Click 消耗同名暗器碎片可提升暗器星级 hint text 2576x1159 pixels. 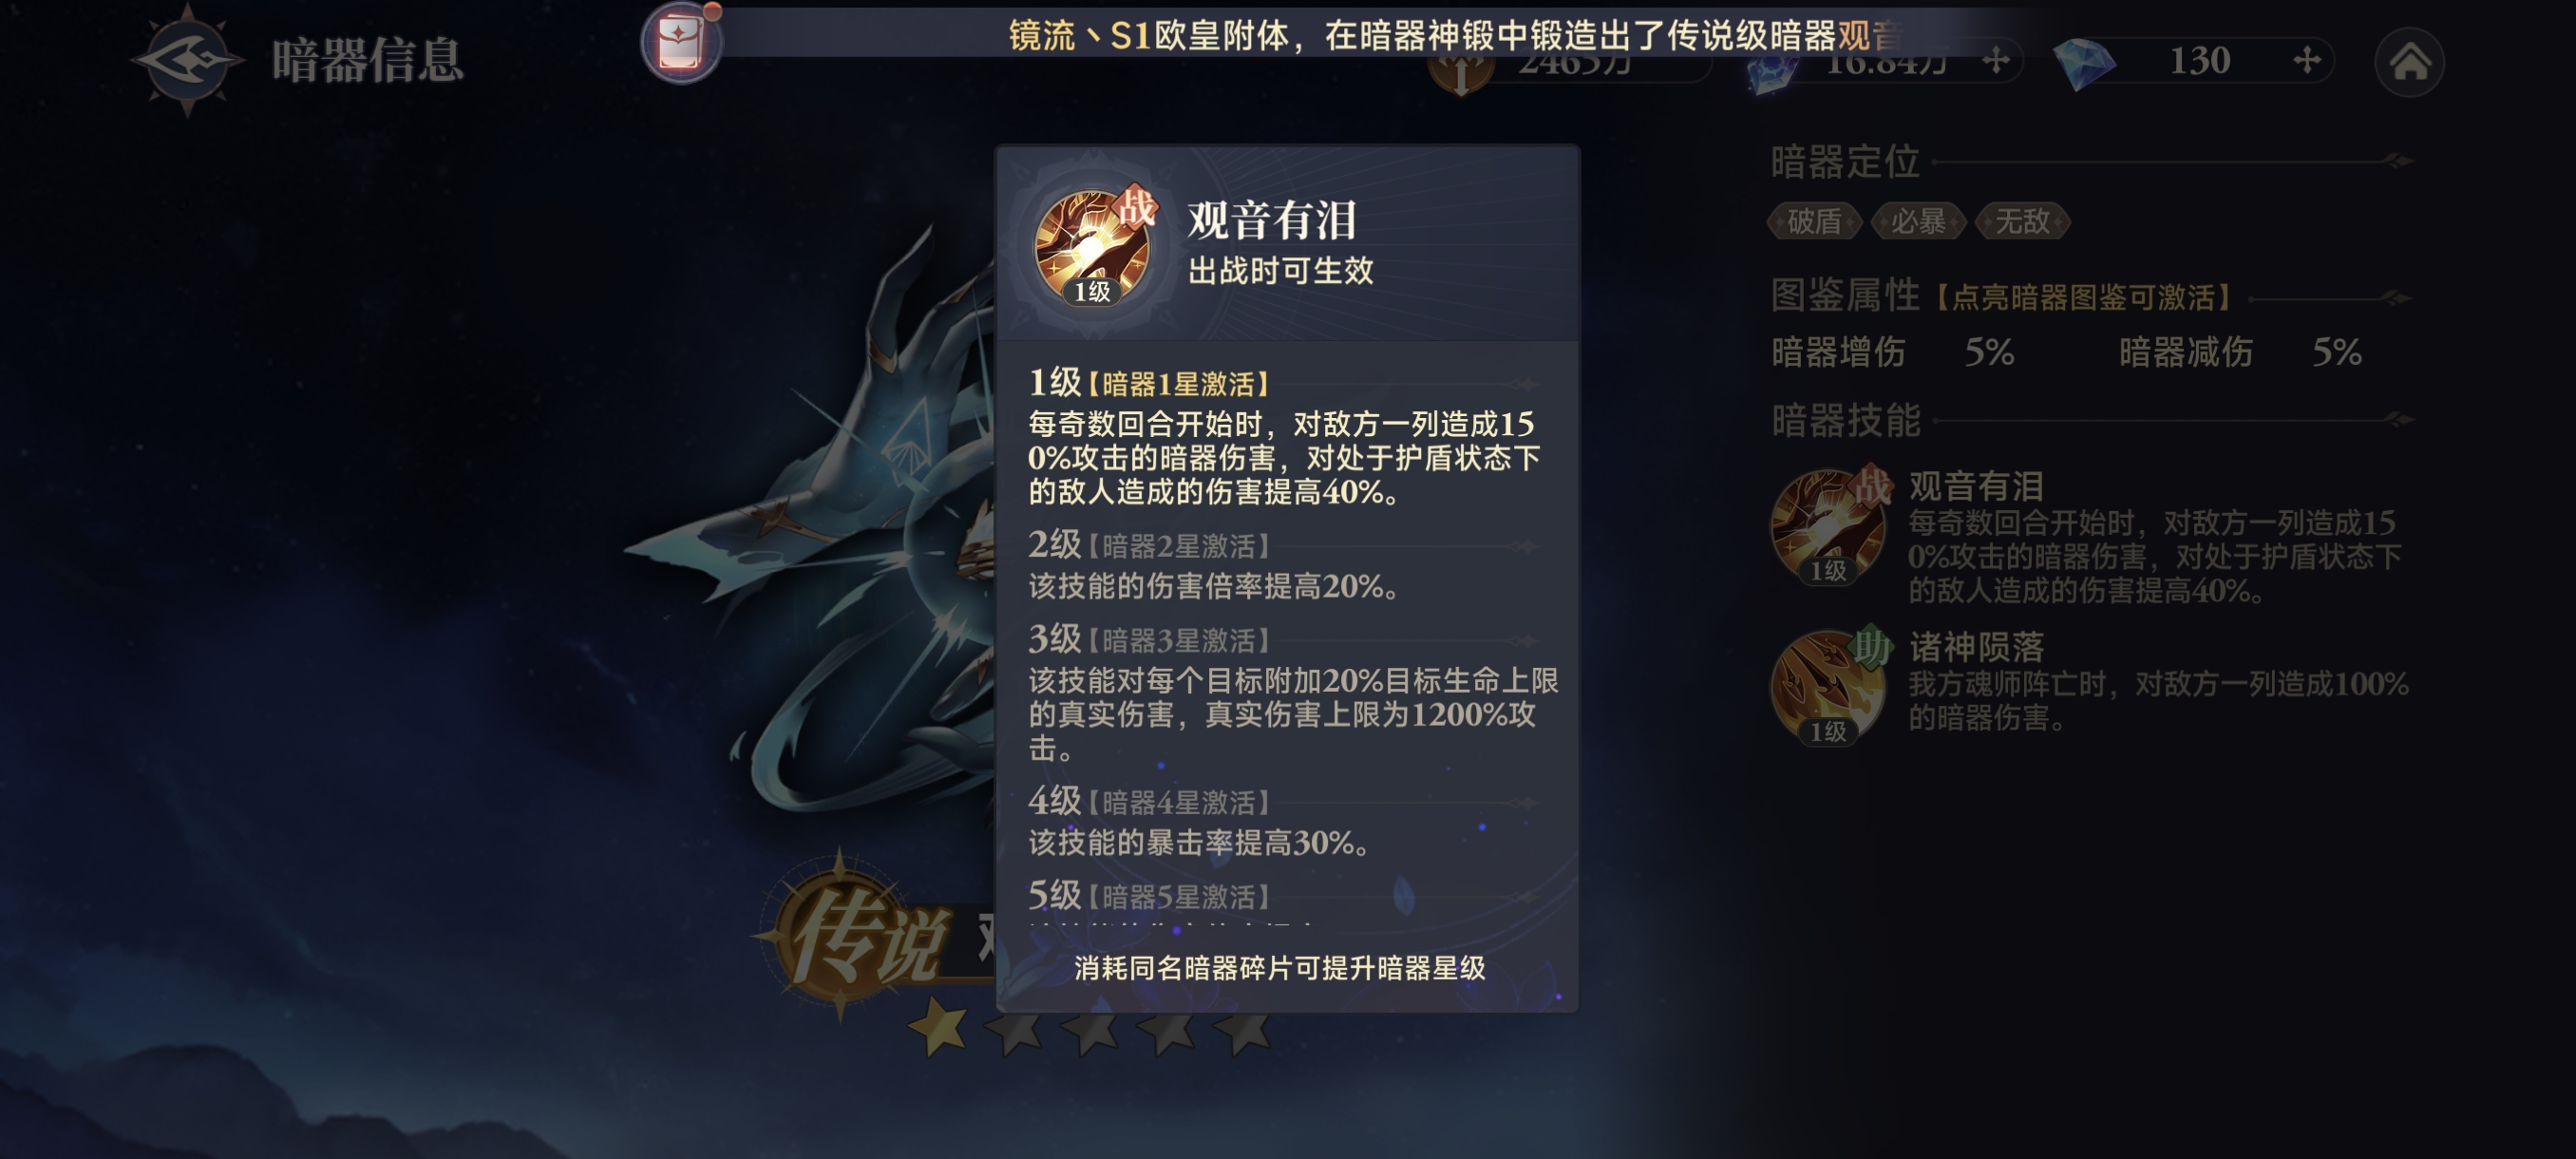click(1280, 968)
